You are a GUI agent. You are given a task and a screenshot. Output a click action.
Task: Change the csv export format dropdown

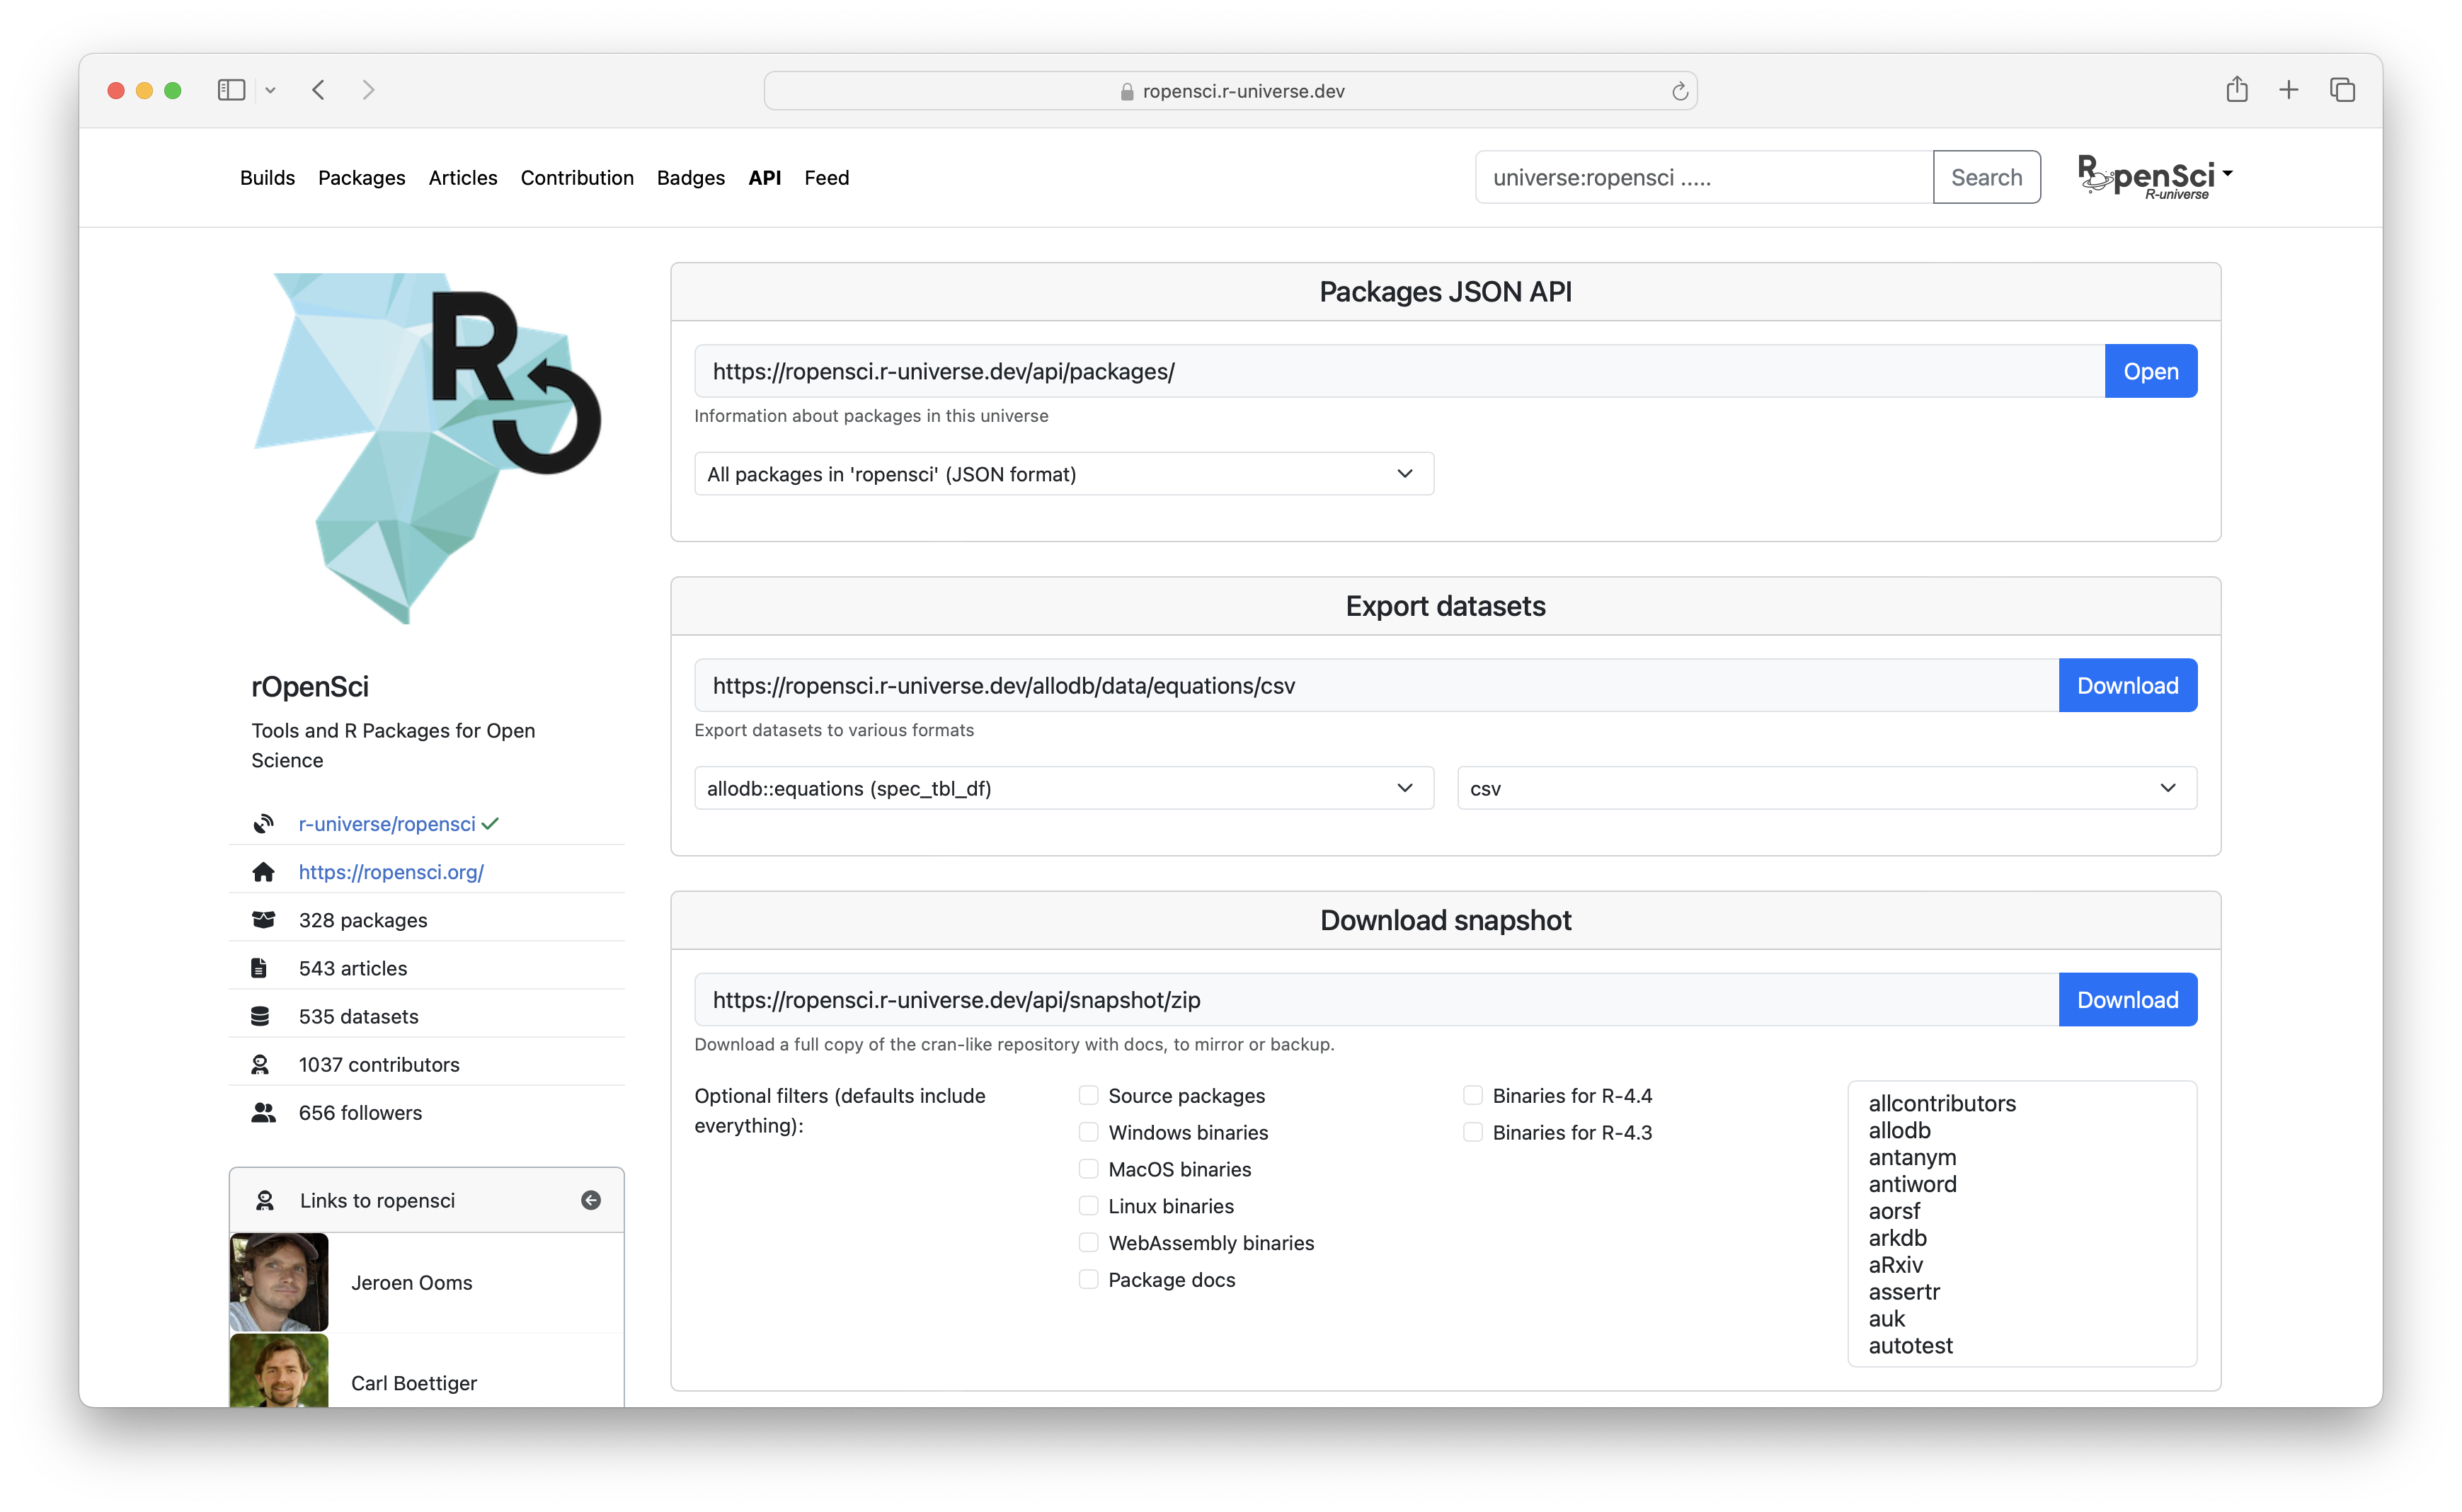coord(1824,787)
